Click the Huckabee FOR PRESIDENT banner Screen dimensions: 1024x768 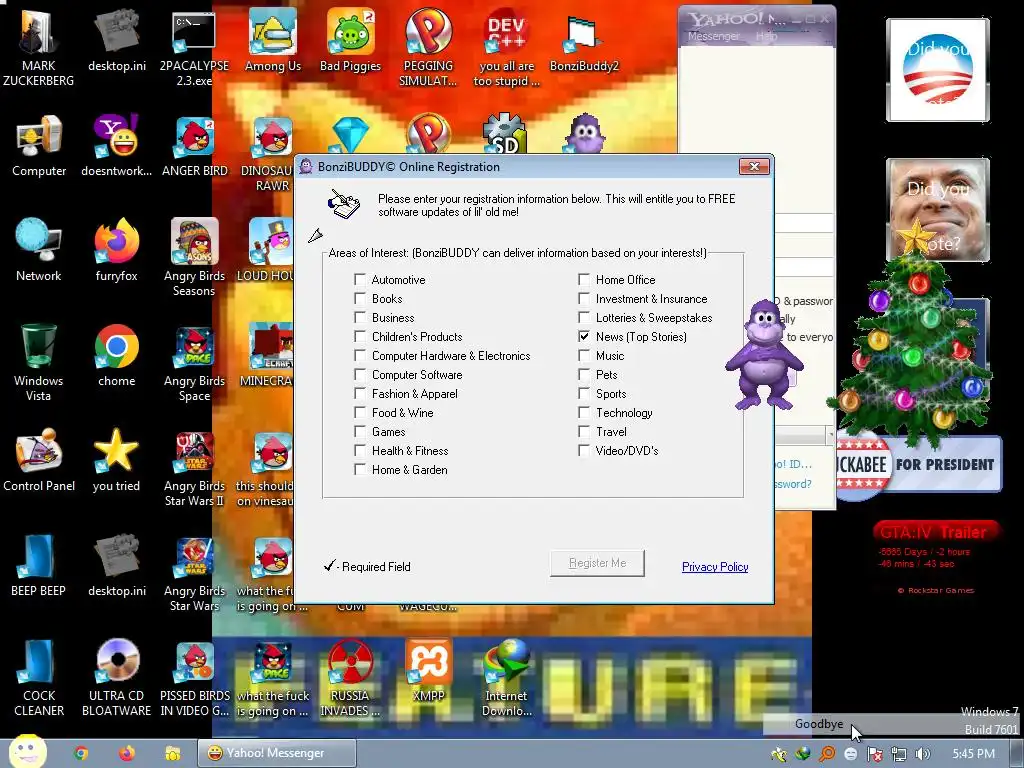click(x=920, y=464)
